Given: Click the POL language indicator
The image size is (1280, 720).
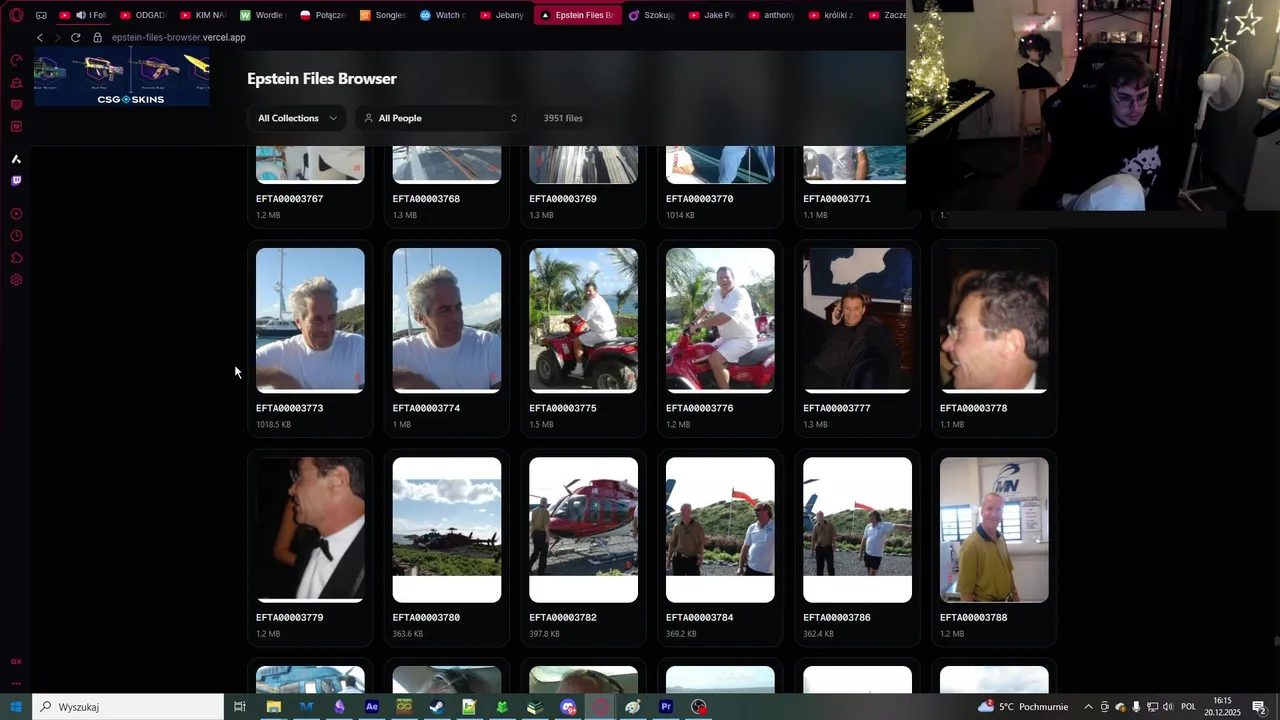Looking at the screenshot, I should point(1189,707).
